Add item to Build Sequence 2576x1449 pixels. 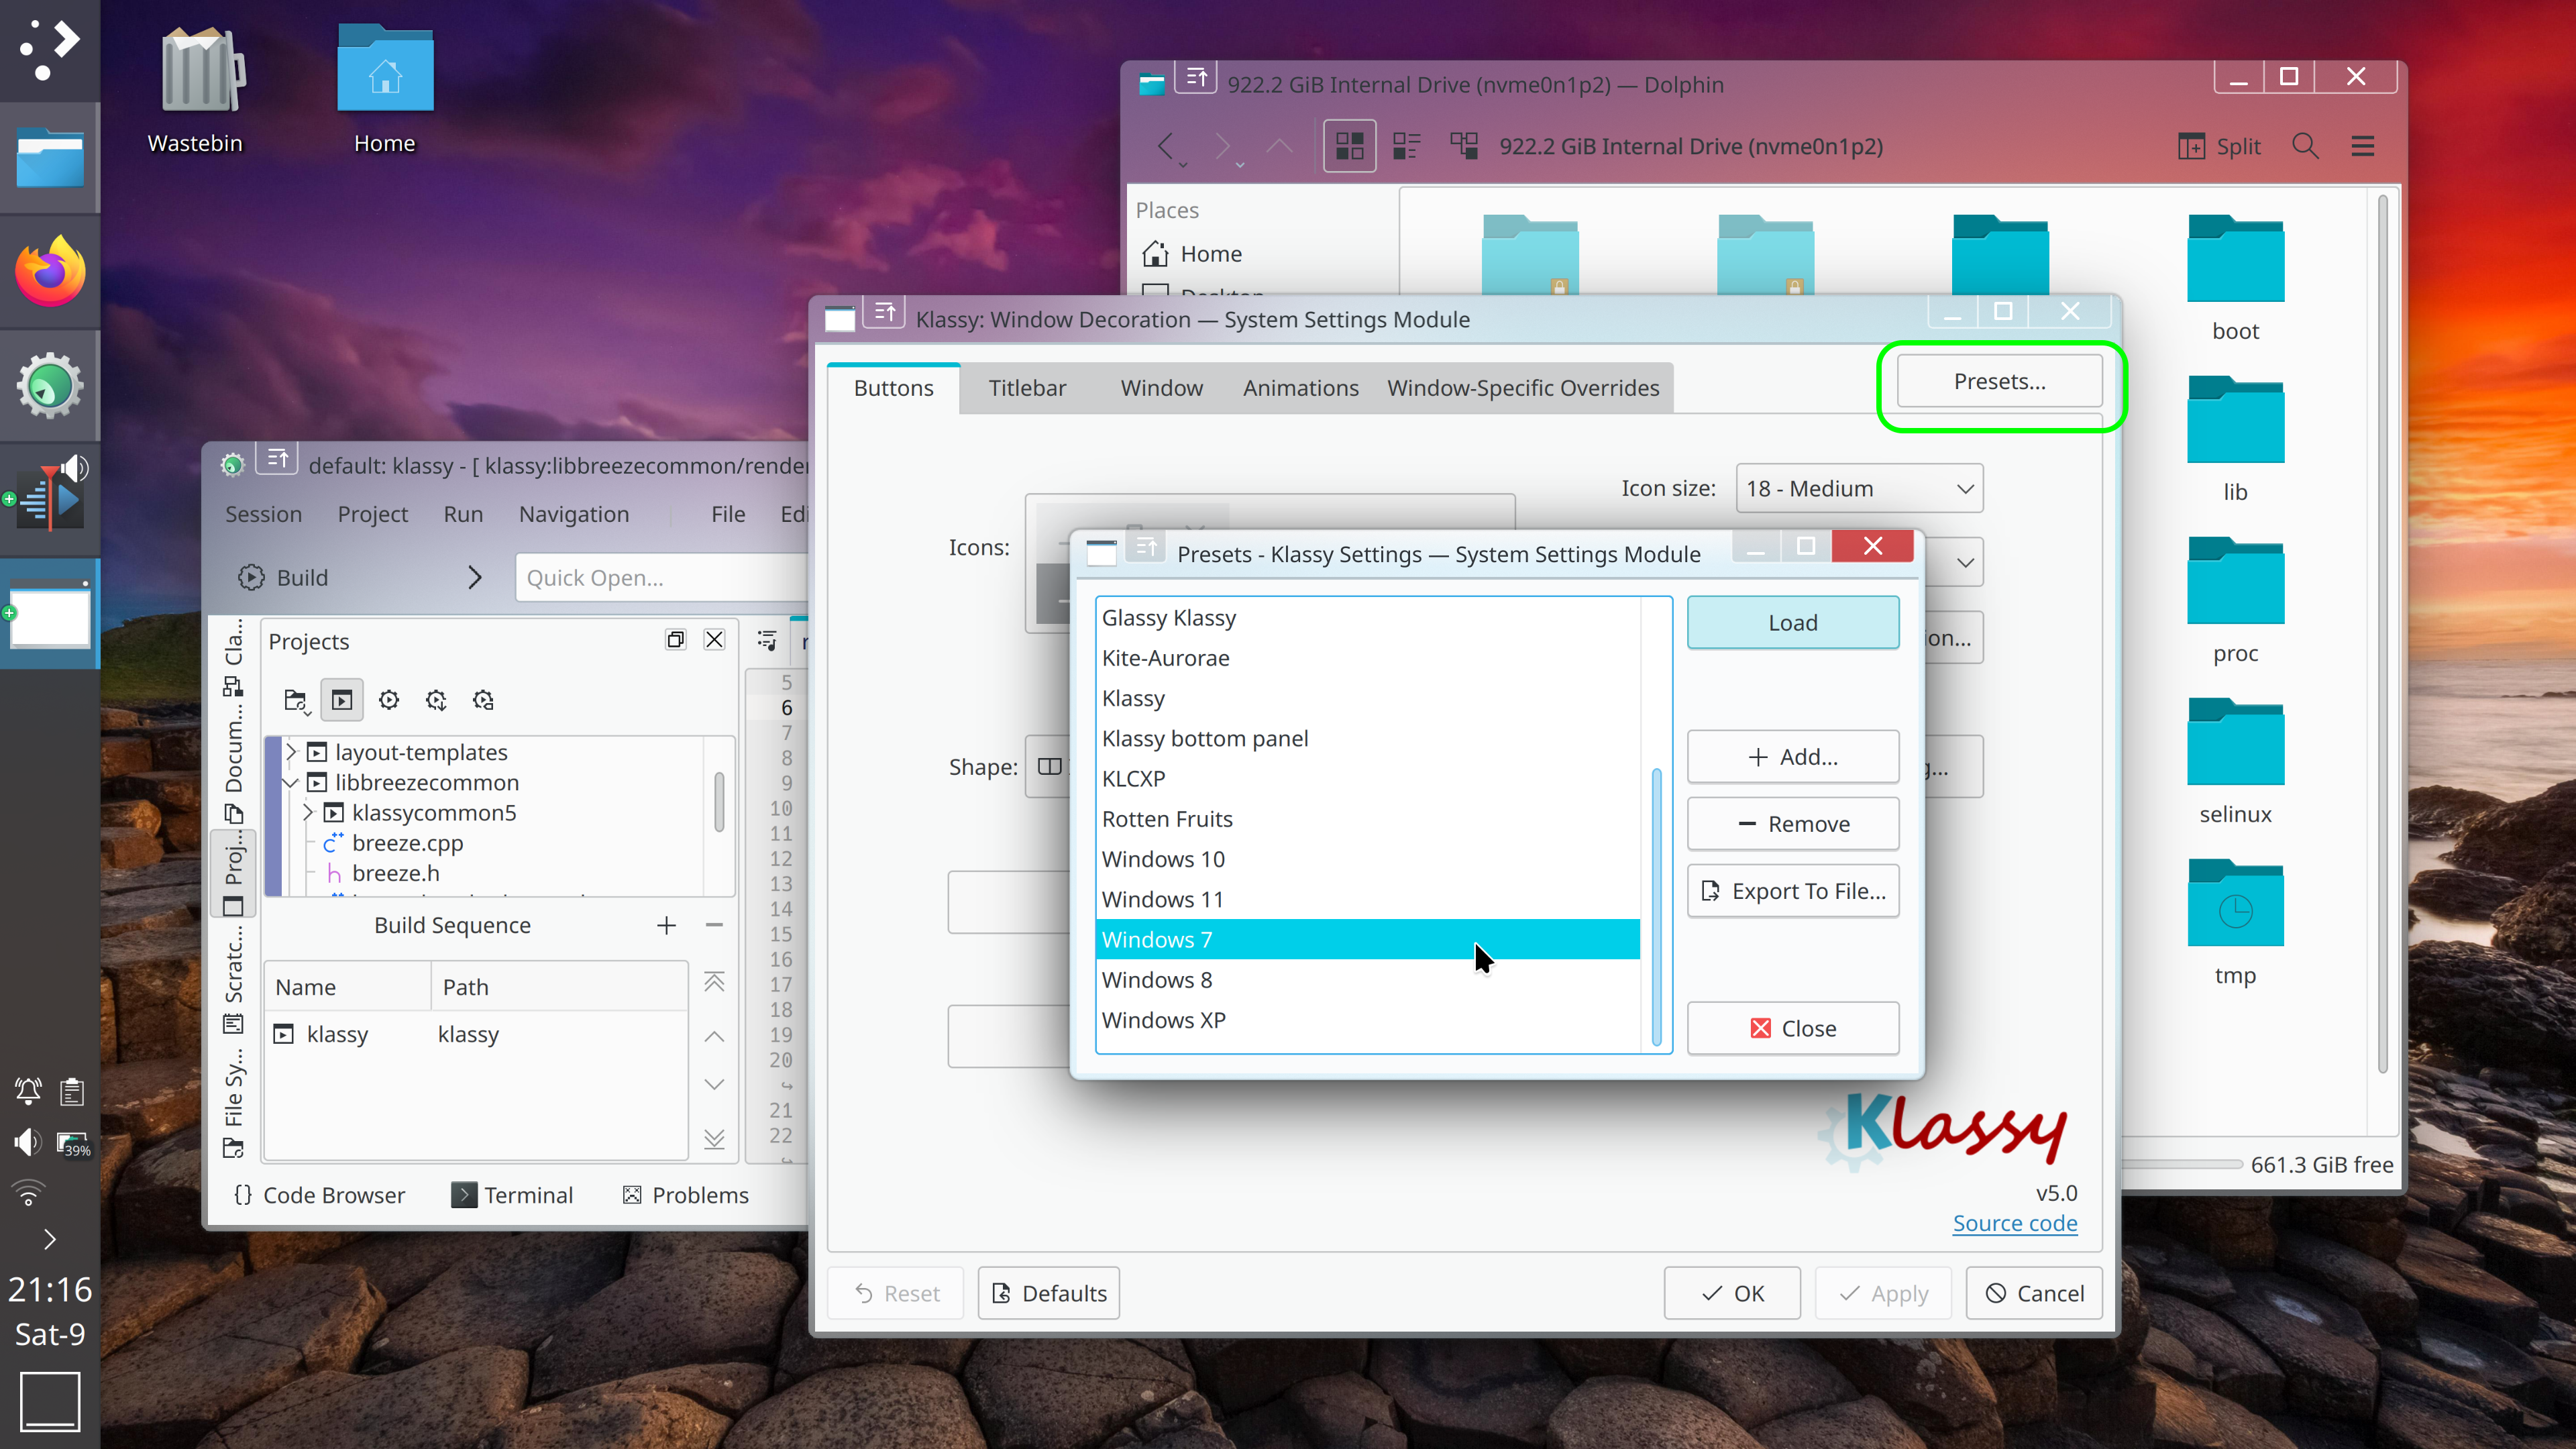click(666, 925)
